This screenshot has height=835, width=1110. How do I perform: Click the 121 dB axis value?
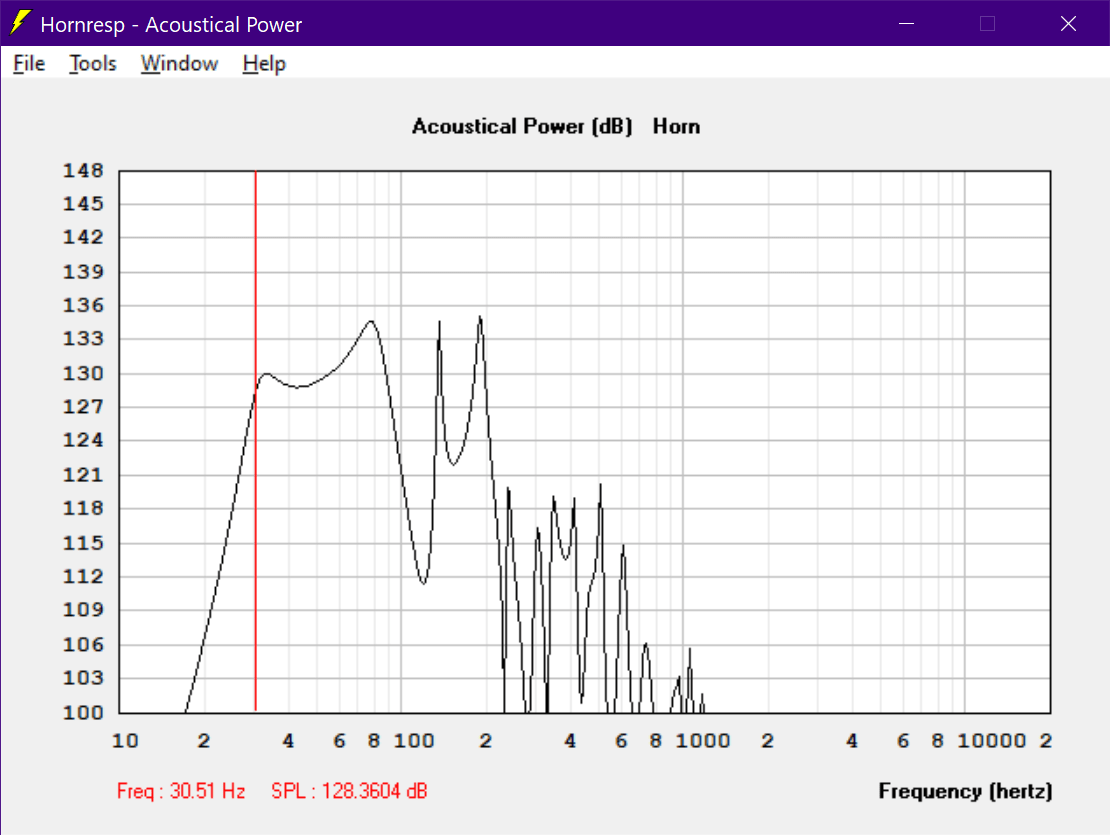tap(84, 474)
